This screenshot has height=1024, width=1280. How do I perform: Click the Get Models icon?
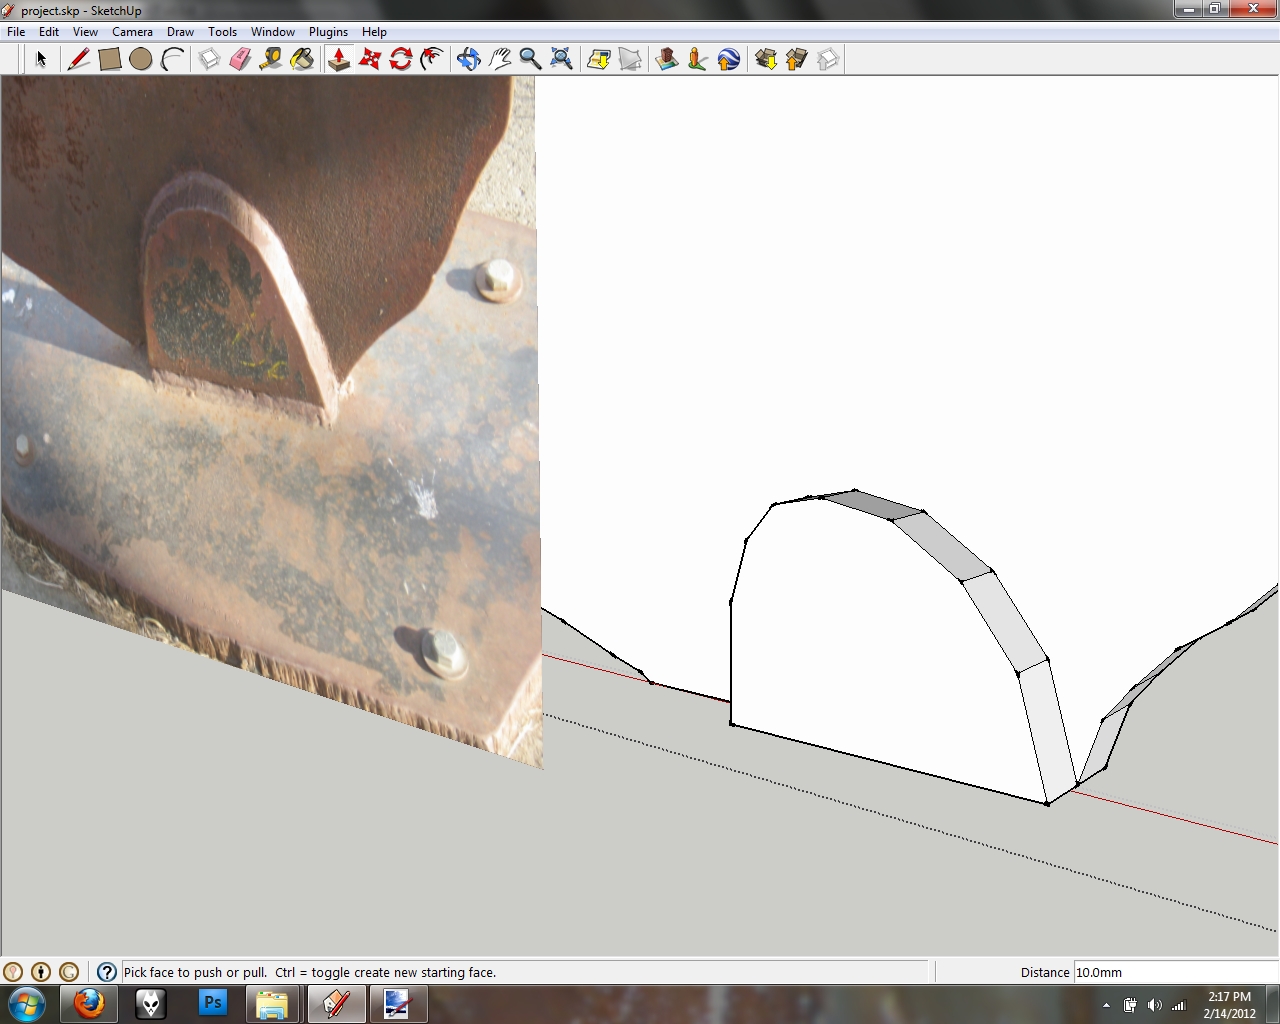(x=766, y=59)
